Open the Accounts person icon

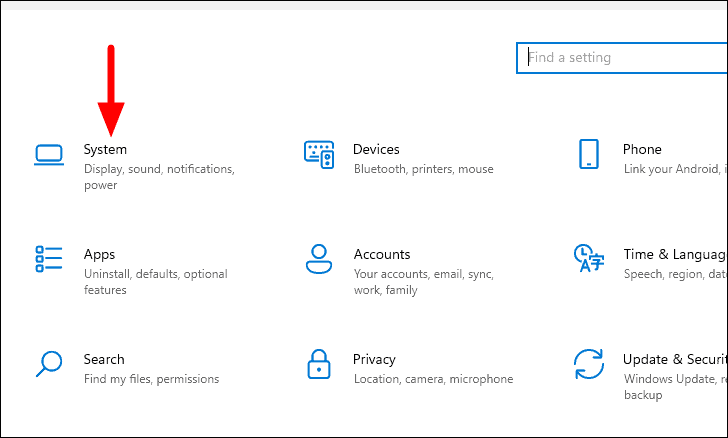(318, 259)
